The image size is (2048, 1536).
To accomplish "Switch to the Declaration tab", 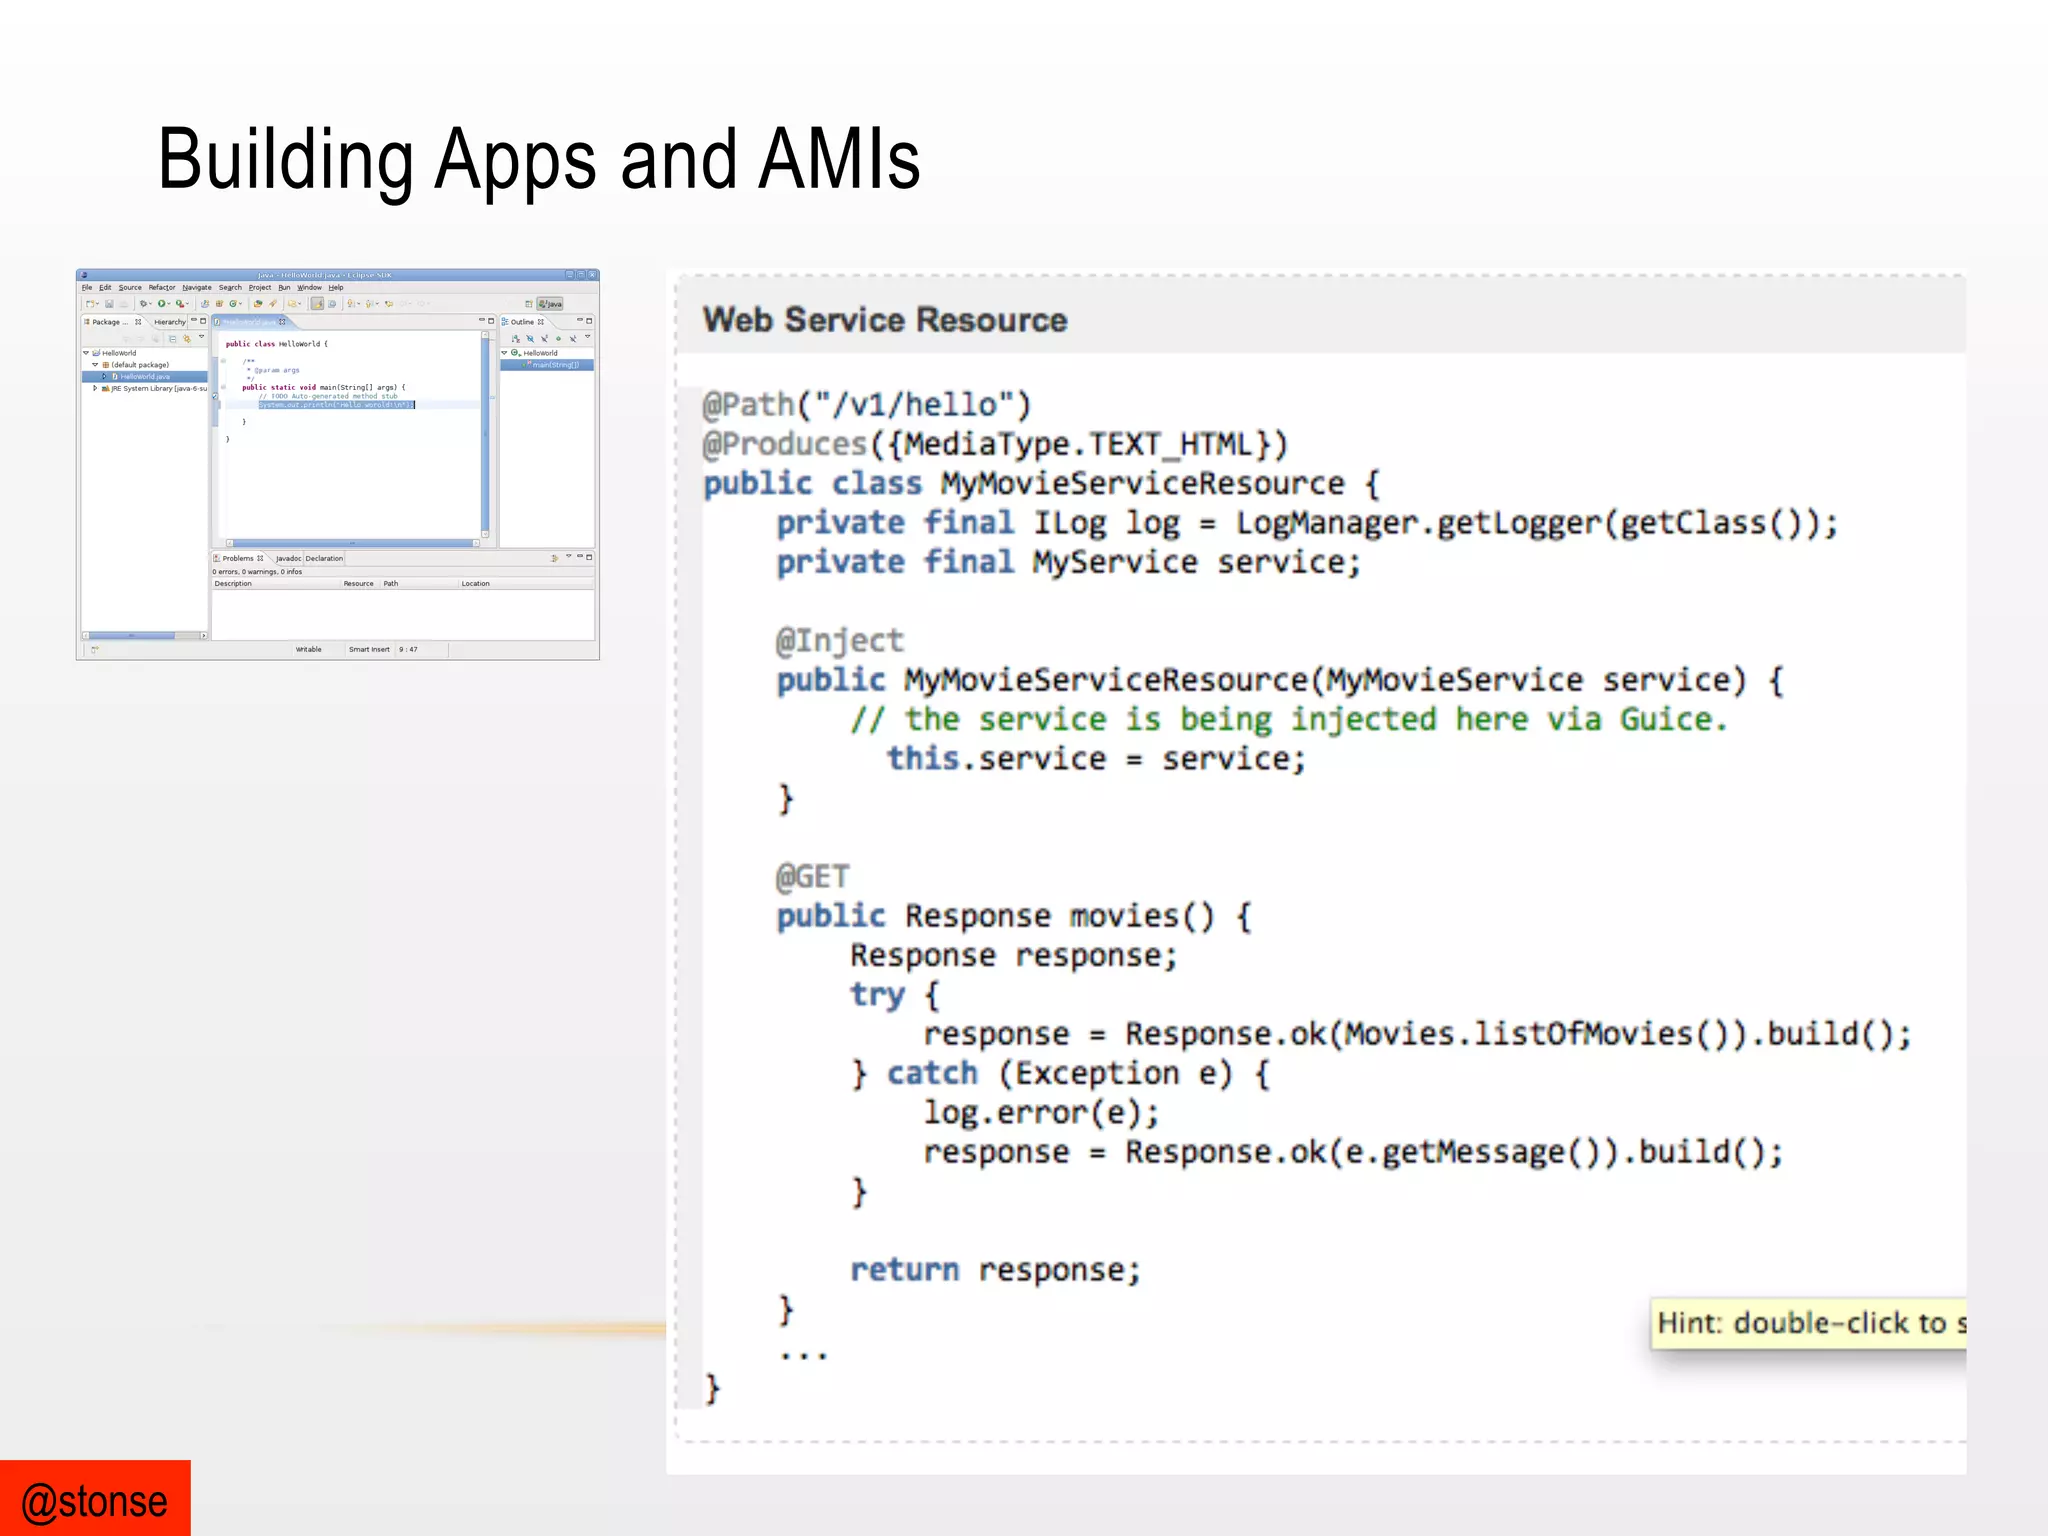I will pos(324,558).
